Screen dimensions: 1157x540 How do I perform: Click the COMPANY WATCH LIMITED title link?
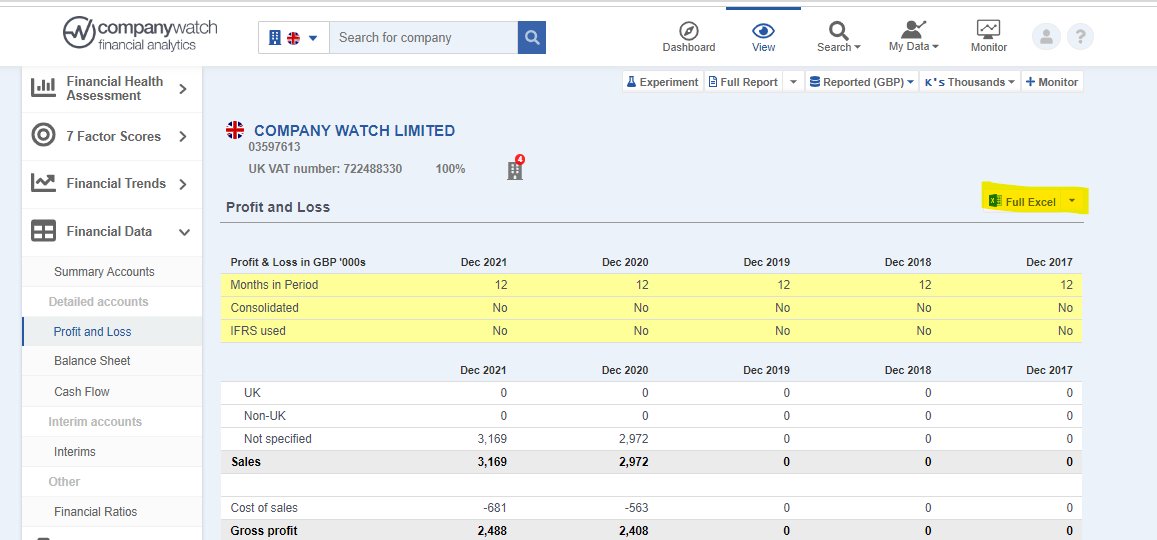point(354,131)
